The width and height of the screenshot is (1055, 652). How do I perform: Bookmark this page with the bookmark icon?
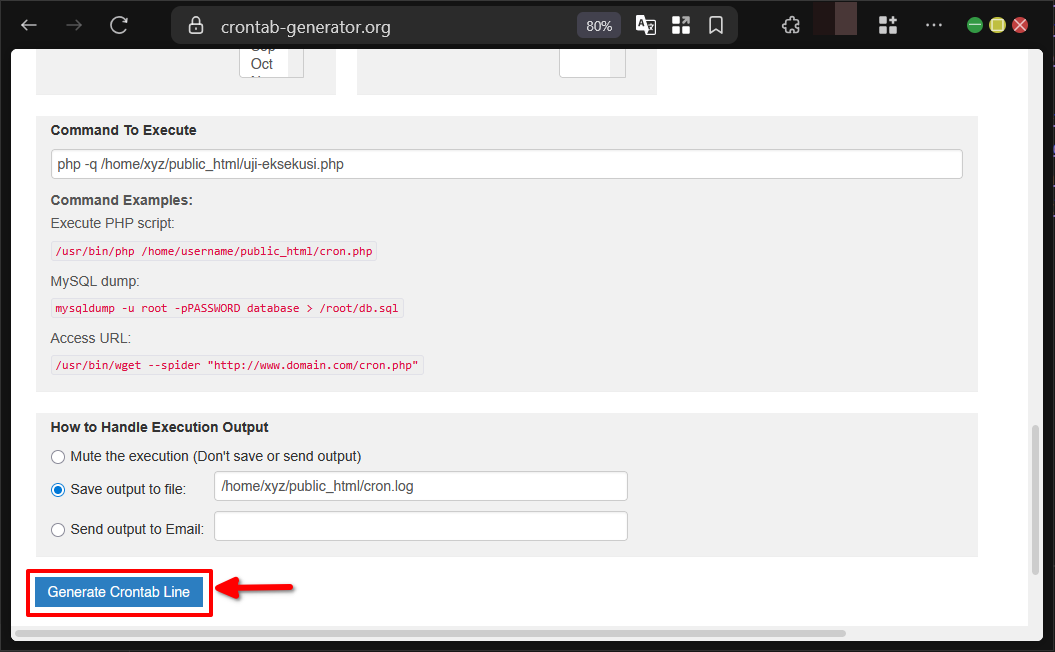[x=716, y=26]
